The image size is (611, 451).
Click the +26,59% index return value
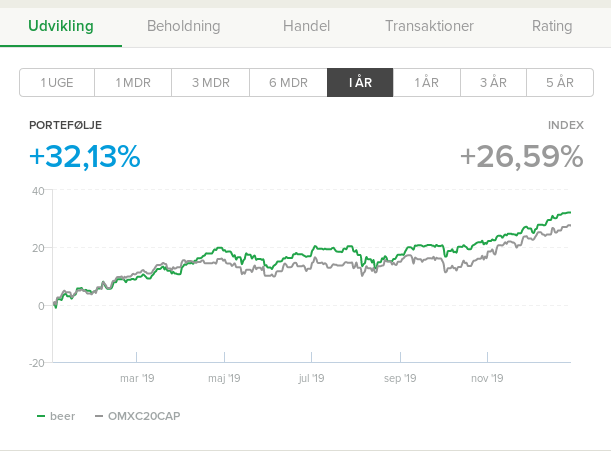(x=521, y=157)
